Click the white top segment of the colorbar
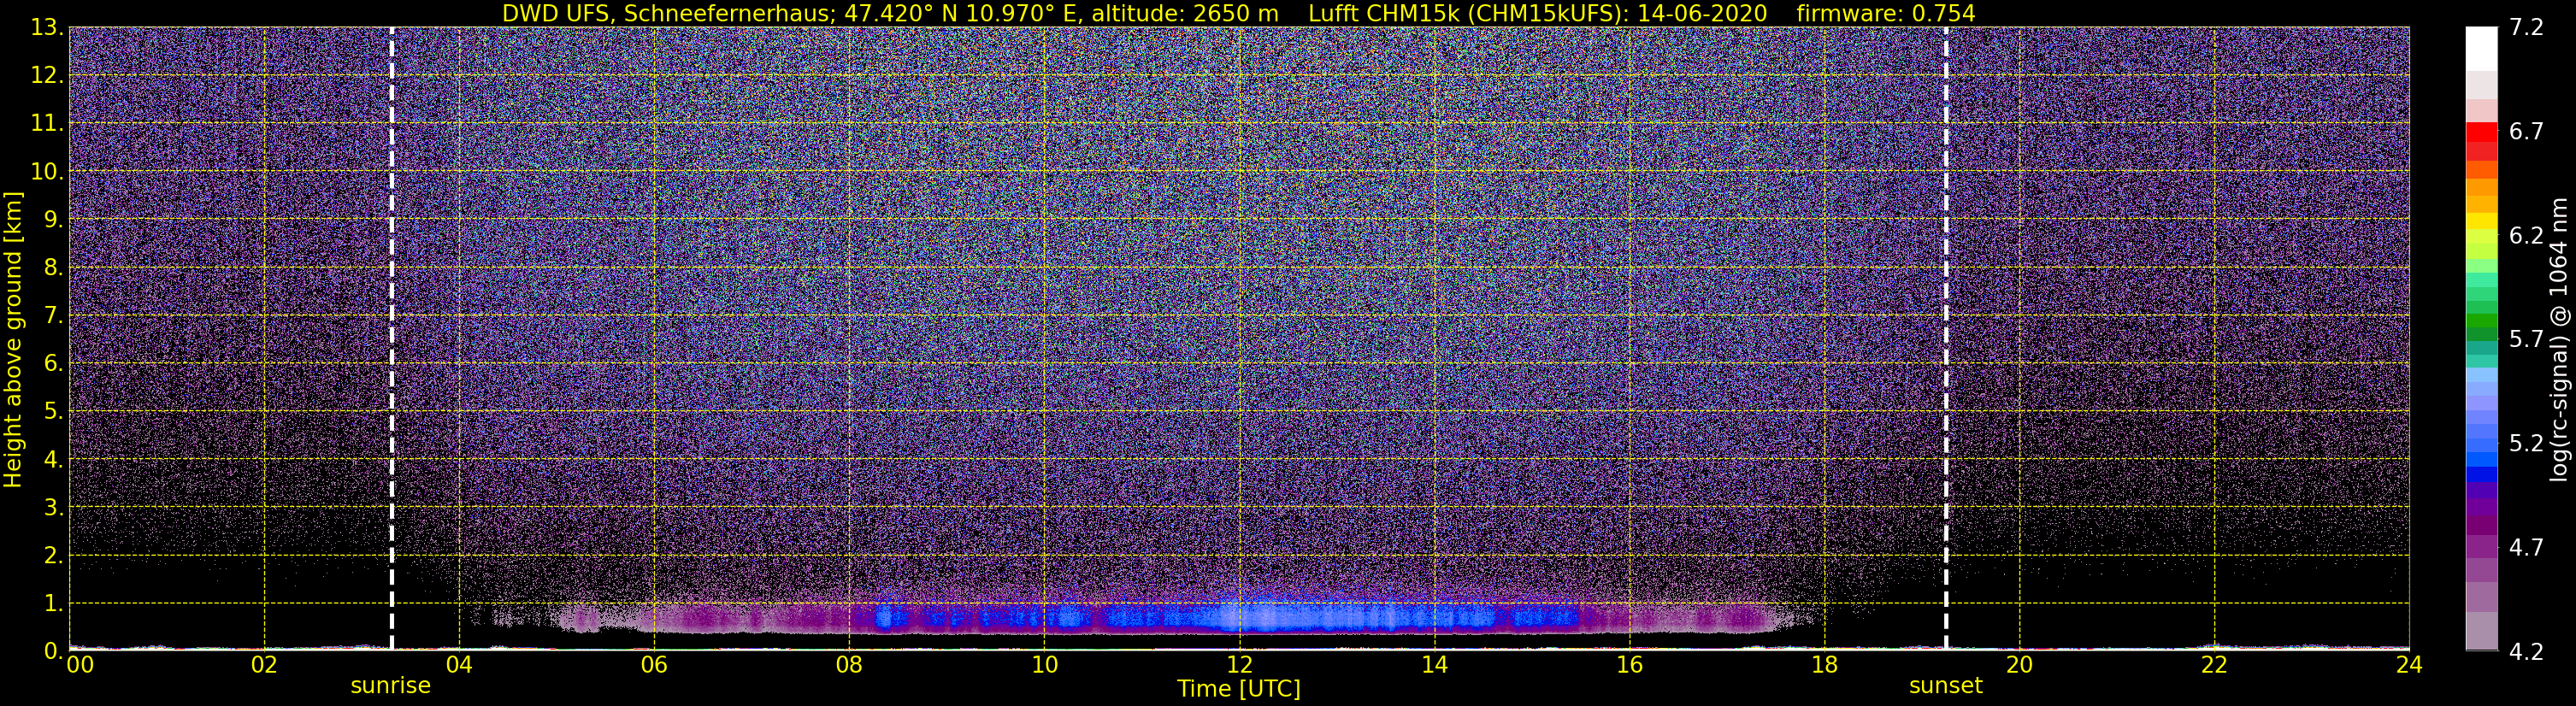Screen dimensions: 2576x706 [x=2481, y=48]
